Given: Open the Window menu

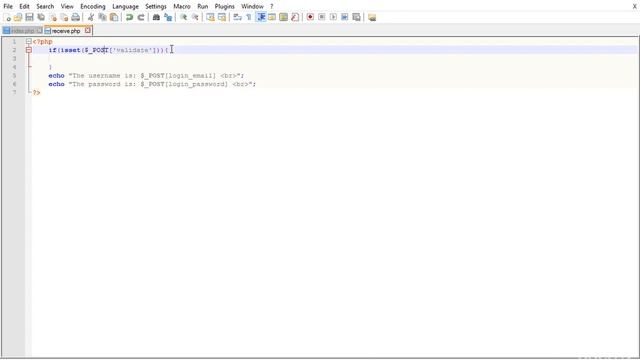Looking at the screenshot, I should pos(252,6).
